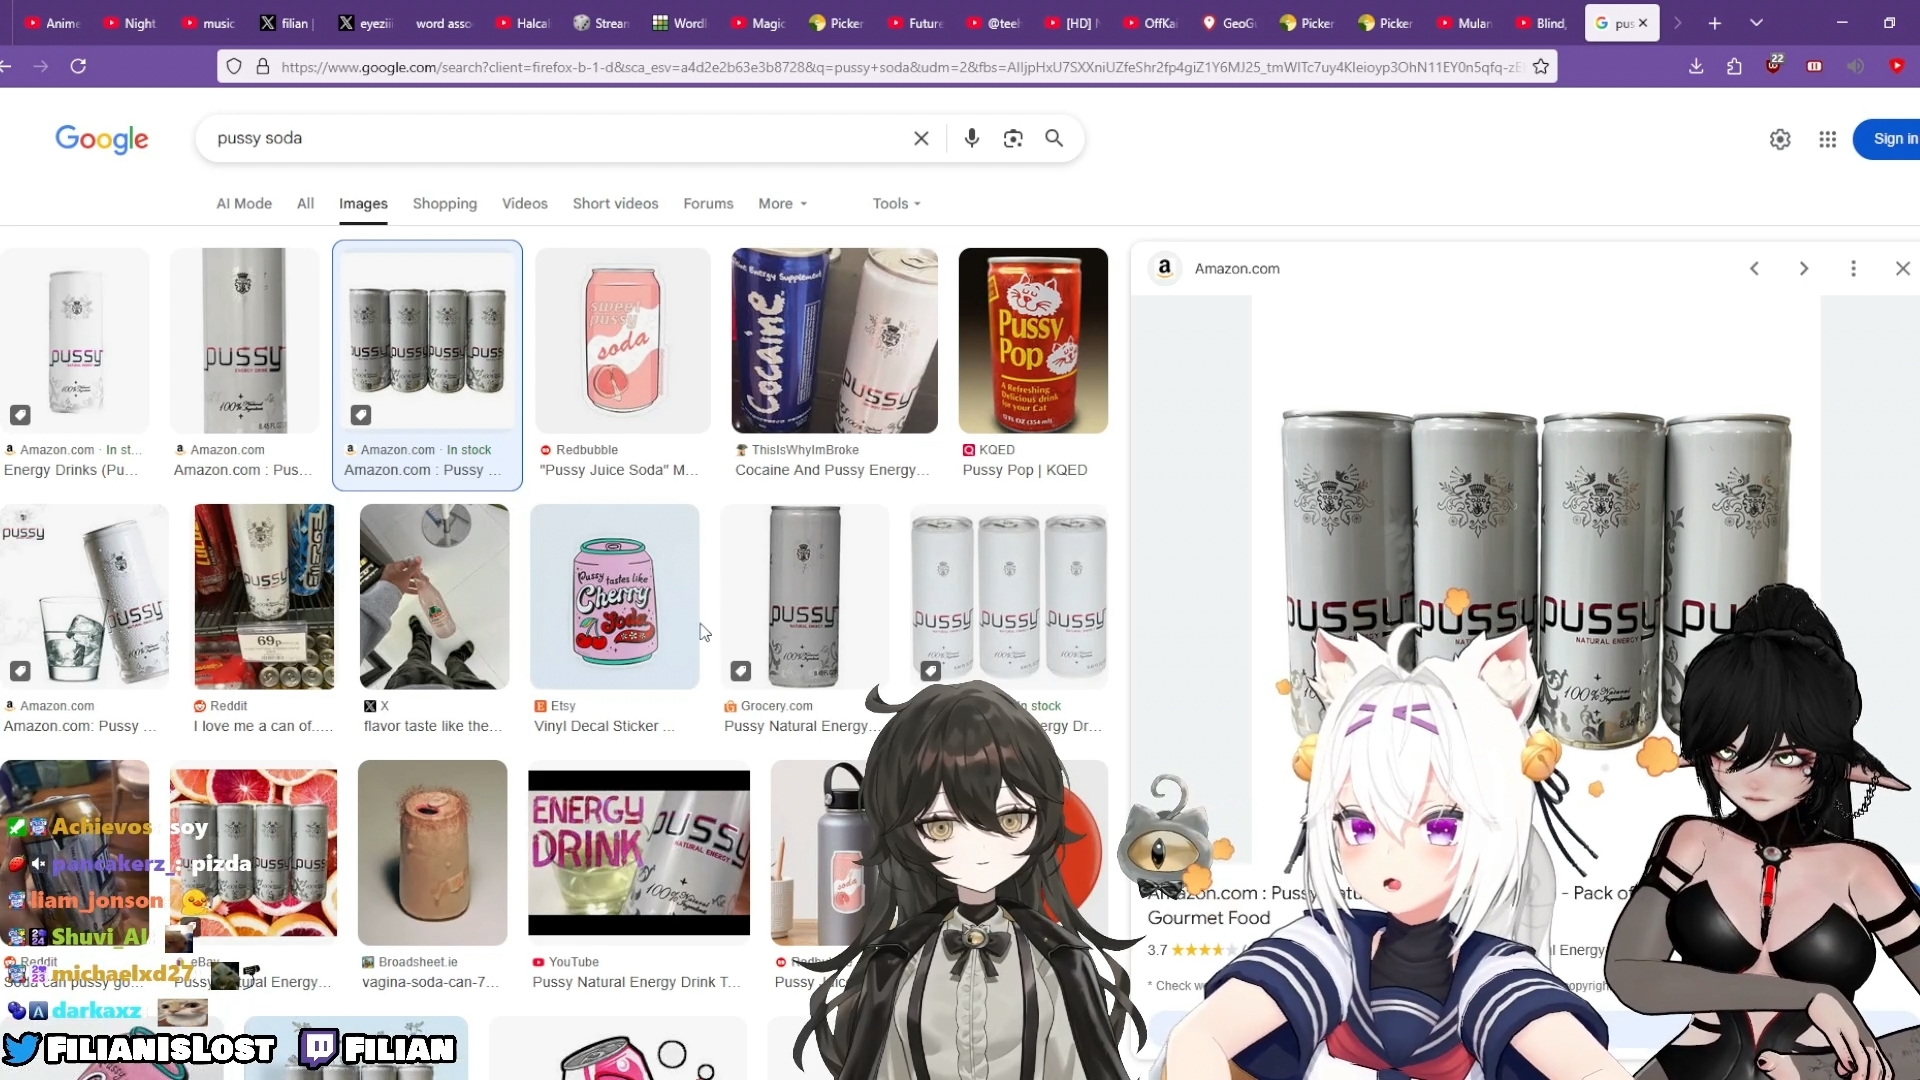The image size is (1920, 1080).
Task: Open the Google apps grid
Action: (1827, 139)
